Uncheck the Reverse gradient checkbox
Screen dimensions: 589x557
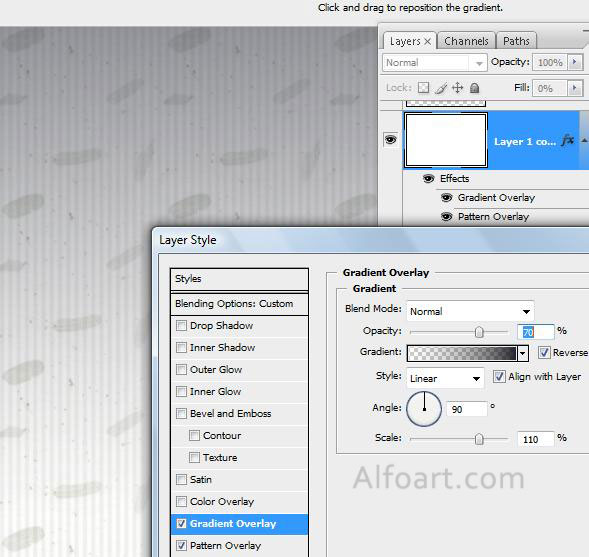click(544, 352)
